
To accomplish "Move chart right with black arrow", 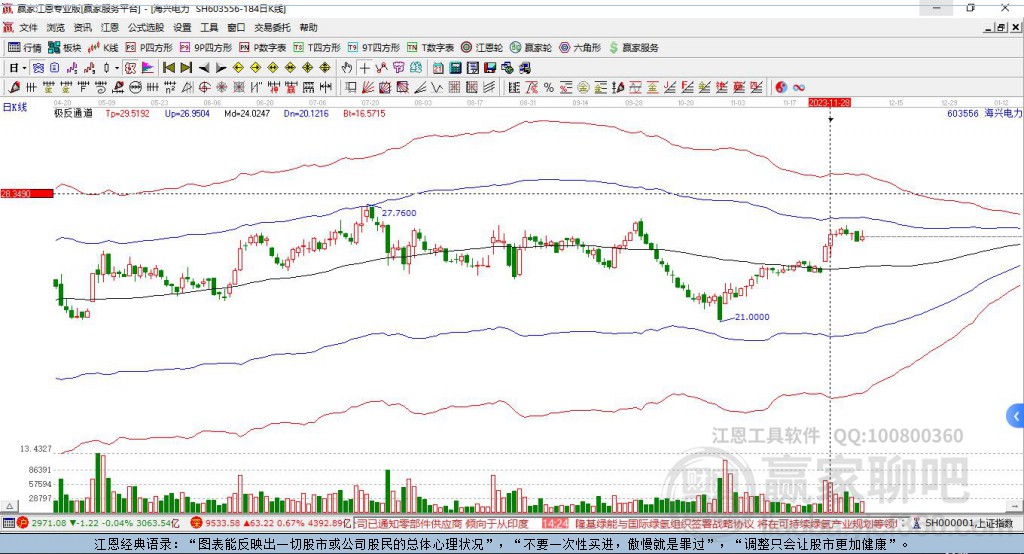I will pos(221,68).
